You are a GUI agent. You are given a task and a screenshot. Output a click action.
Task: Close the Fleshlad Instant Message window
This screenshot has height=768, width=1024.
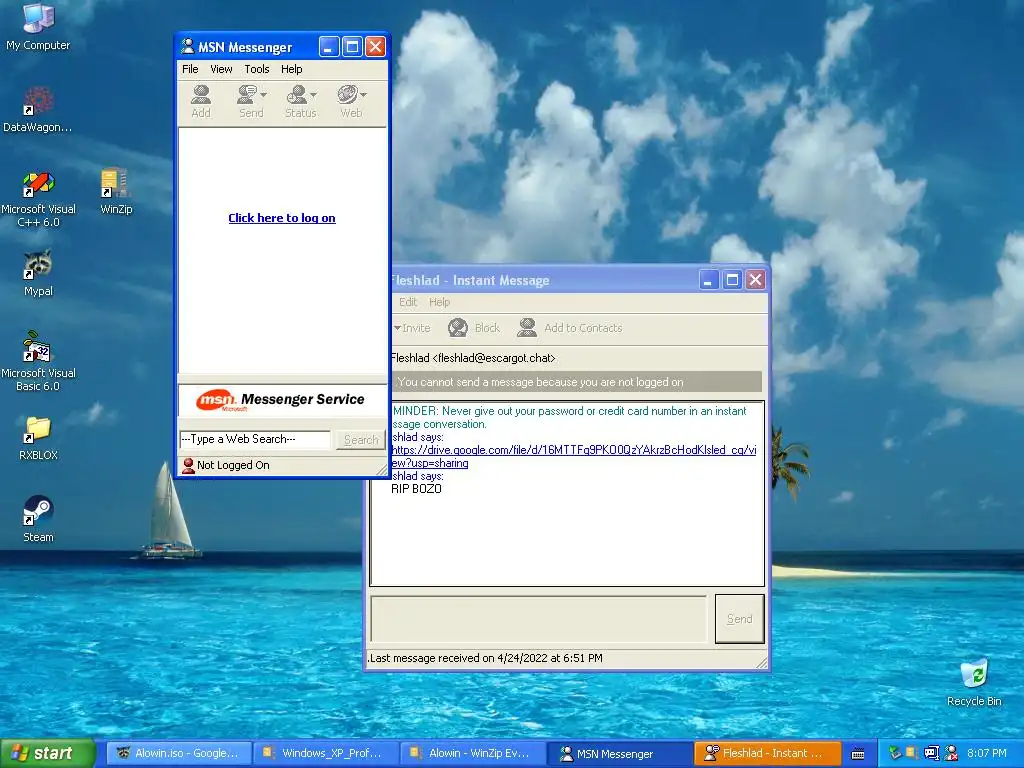click(756, 280)
